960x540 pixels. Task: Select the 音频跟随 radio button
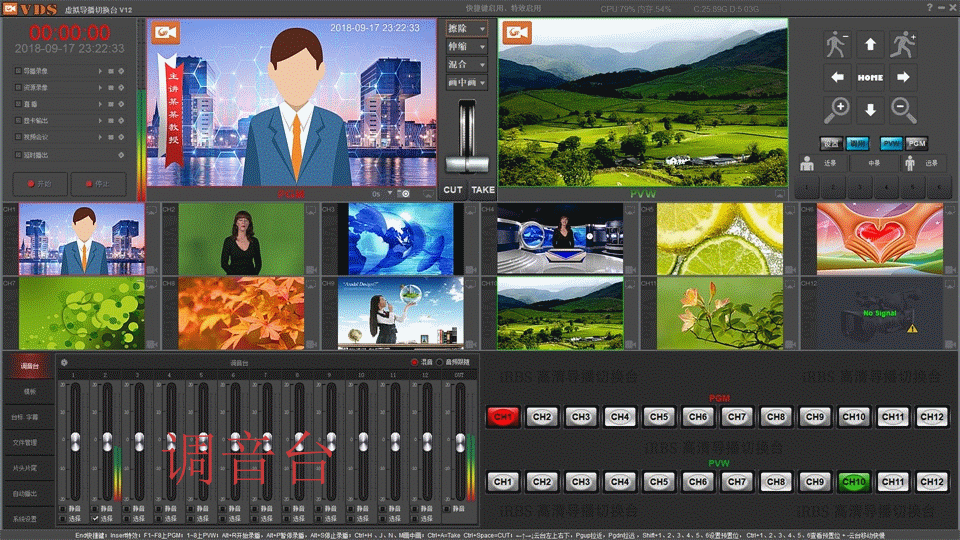coord(438,362)
